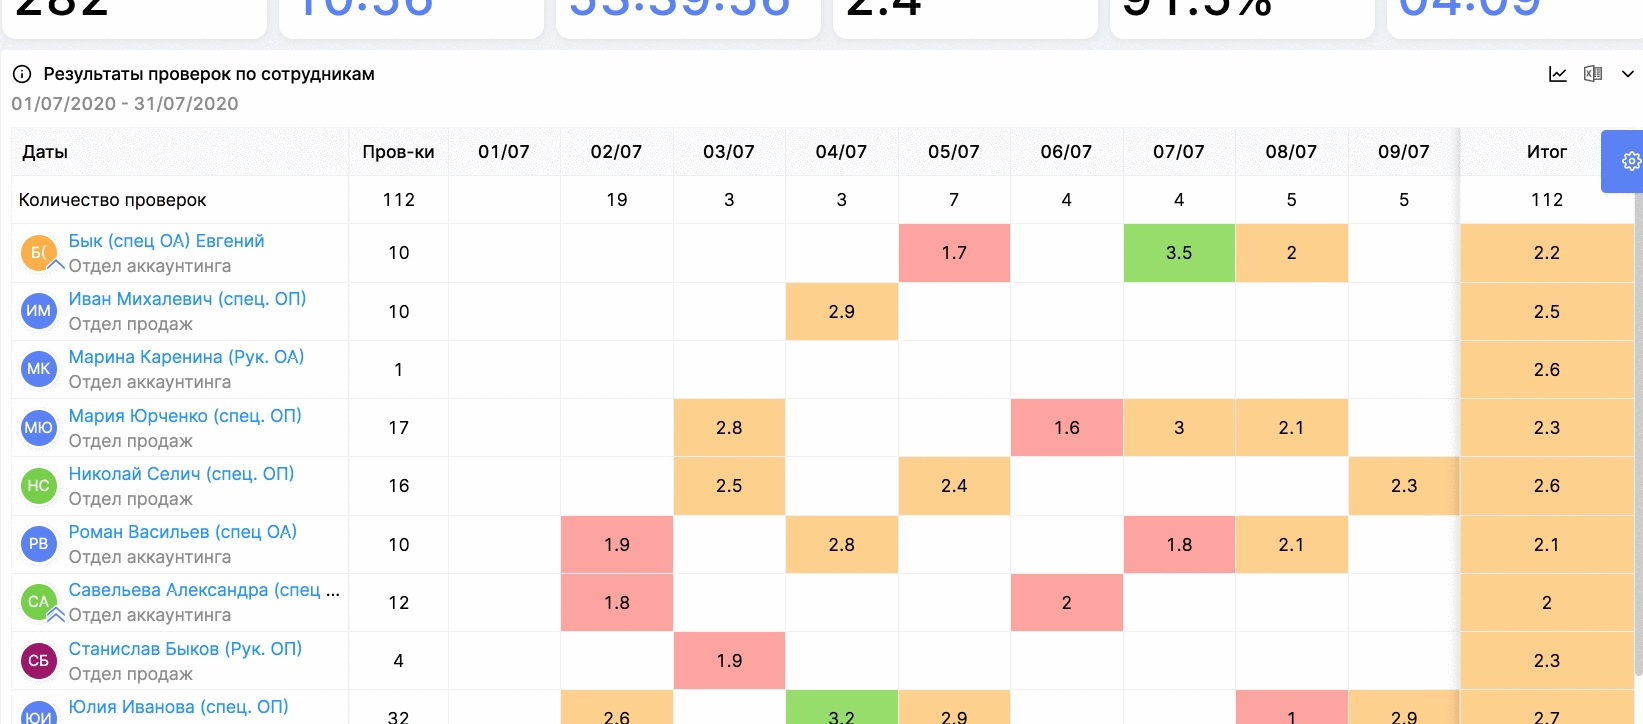Export table with the Excel icon

[1593, 74]
